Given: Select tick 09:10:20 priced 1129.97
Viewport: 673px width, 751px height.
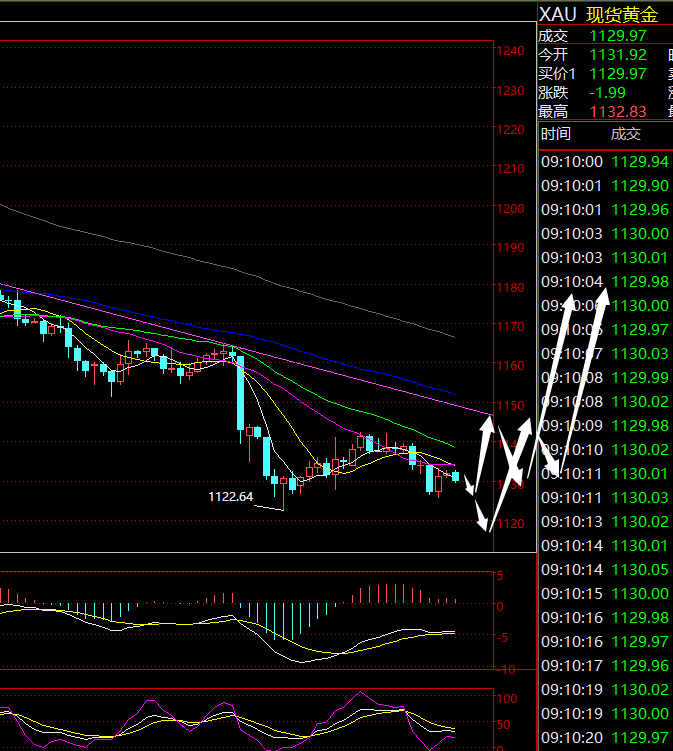Looking at the screenshot, I should 605,738.
